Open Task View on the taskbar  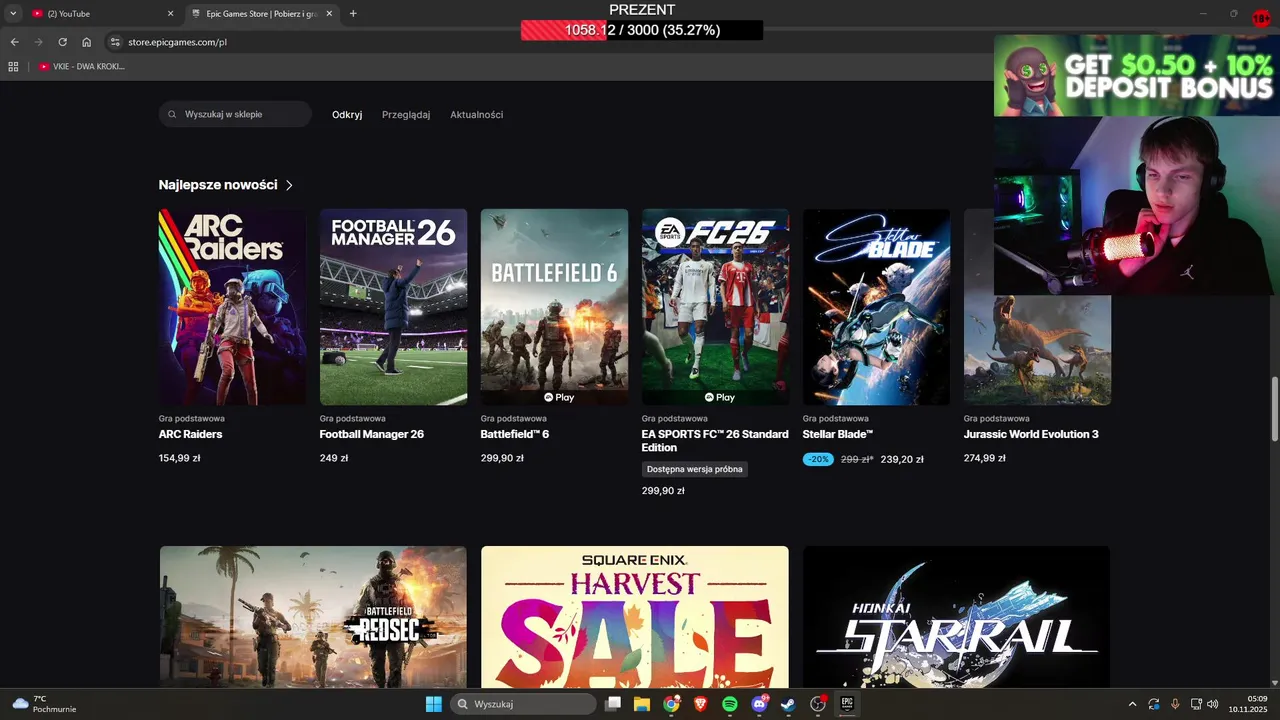click(613, 704)
